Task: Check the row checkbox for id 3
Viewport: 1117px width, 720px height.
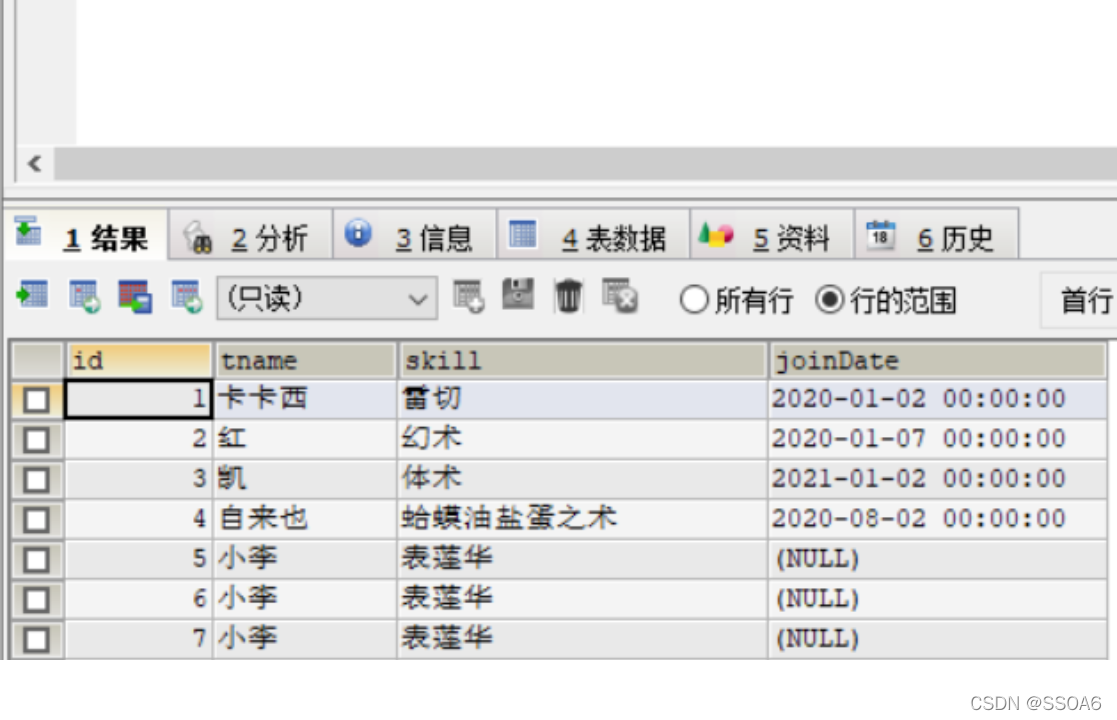Action: 36,479
